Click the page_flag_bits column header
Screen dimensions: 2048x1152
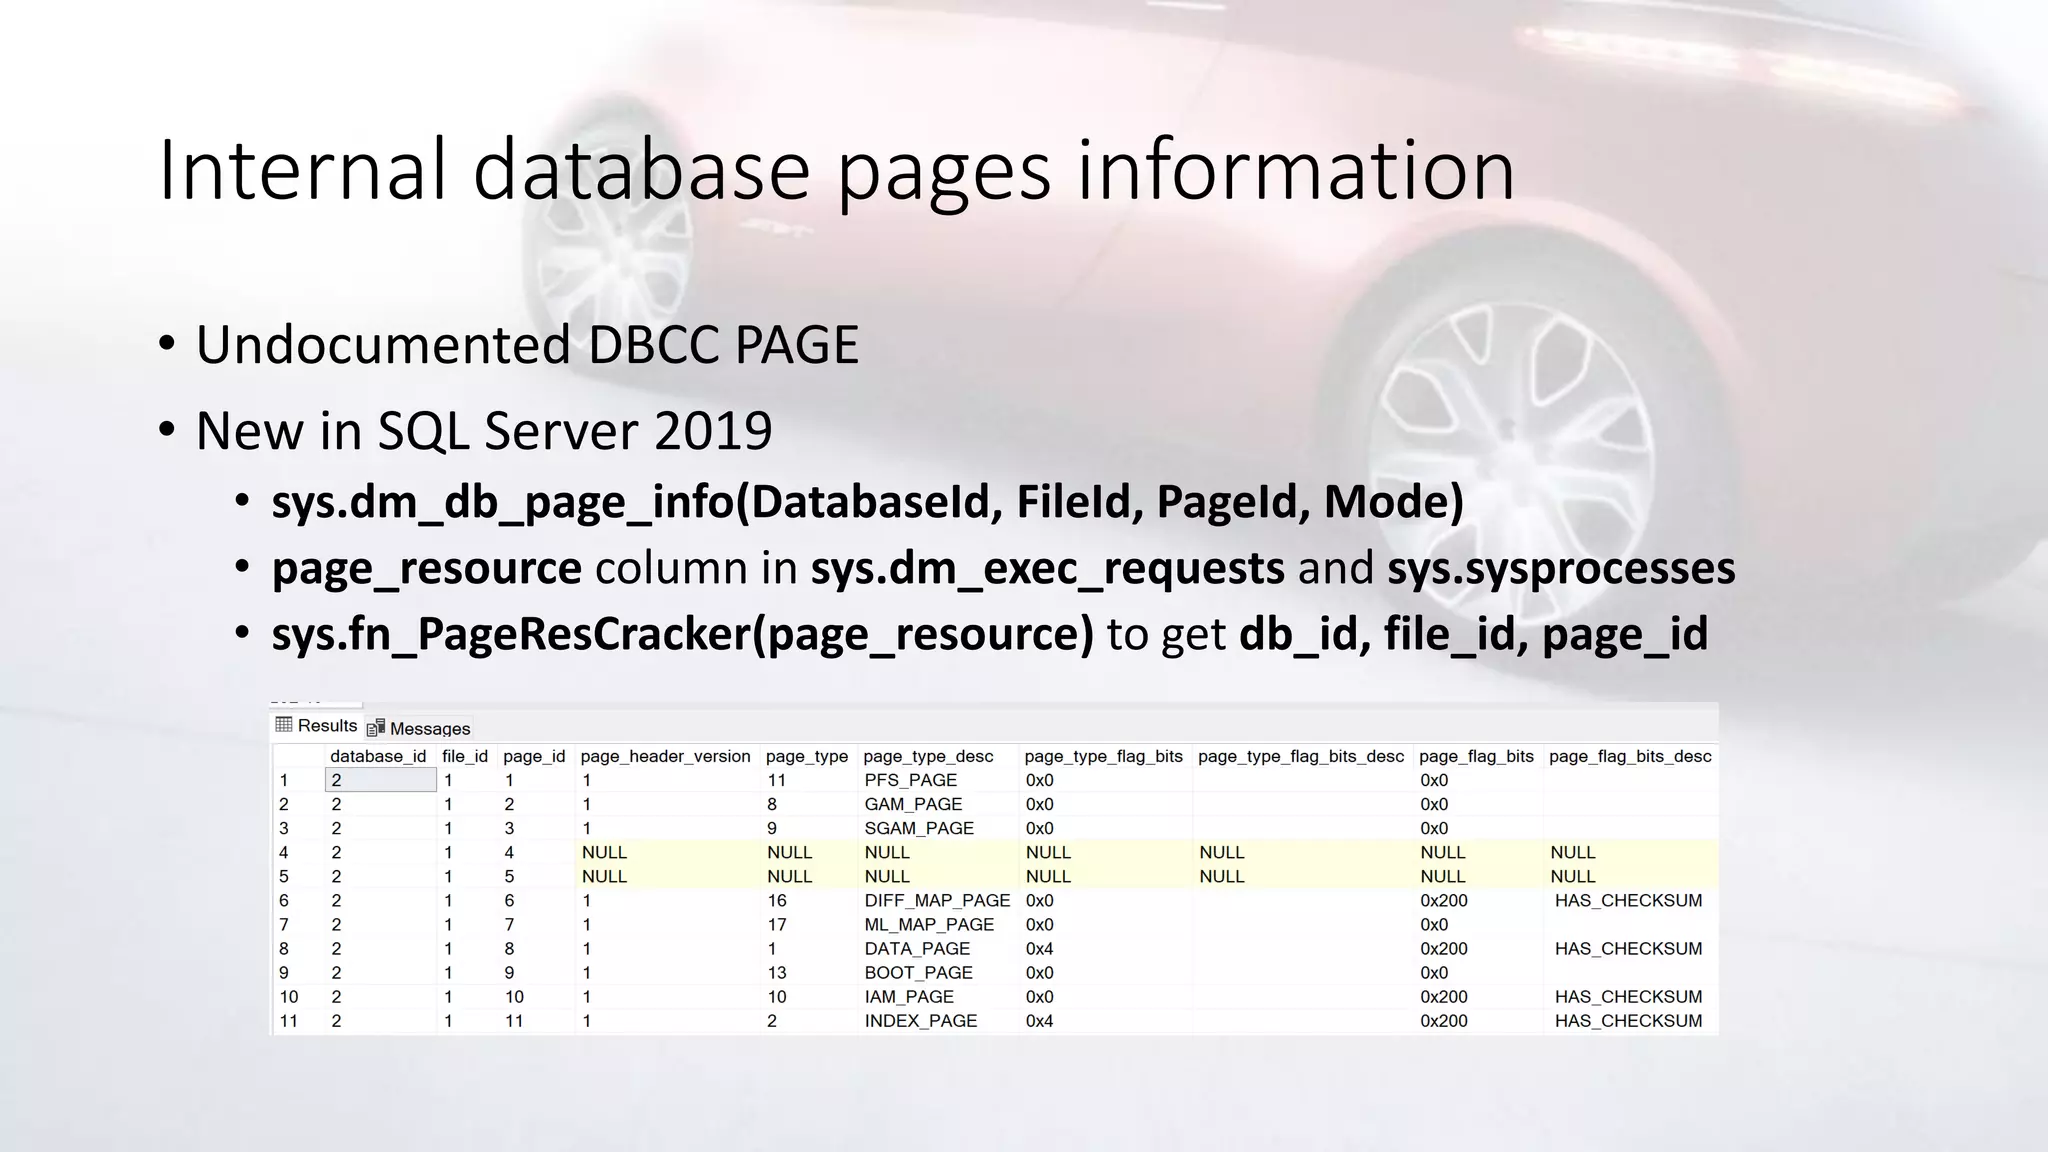click(1476, 757)
